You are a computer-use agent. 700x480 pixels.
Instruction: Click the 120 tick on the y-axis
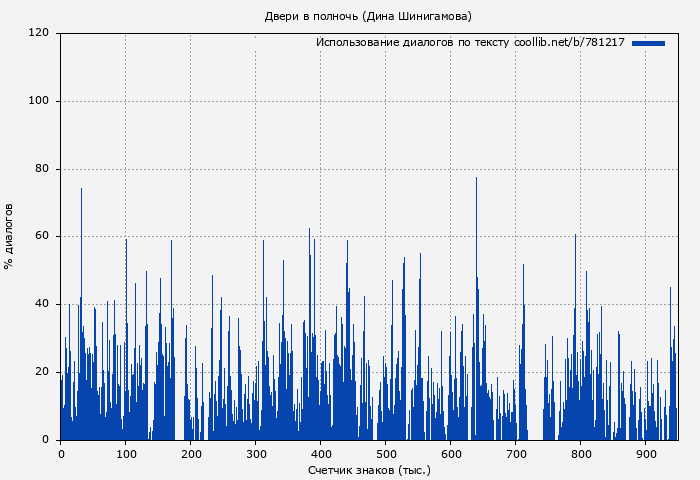click(39, 33)
